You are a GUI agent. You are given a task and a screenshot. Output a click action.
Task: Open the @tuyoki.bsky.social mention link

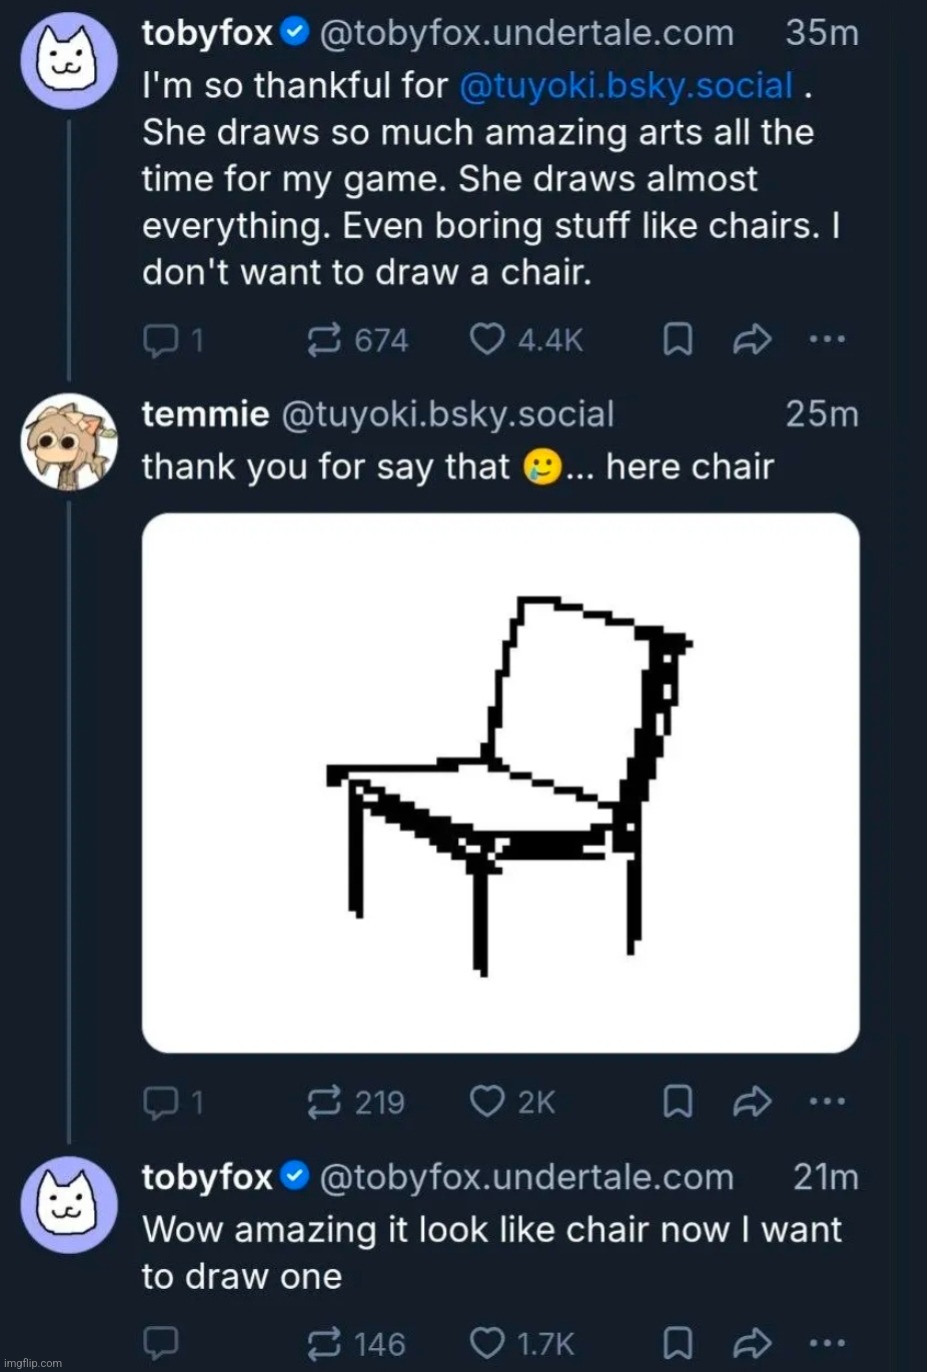click(626, 86)
